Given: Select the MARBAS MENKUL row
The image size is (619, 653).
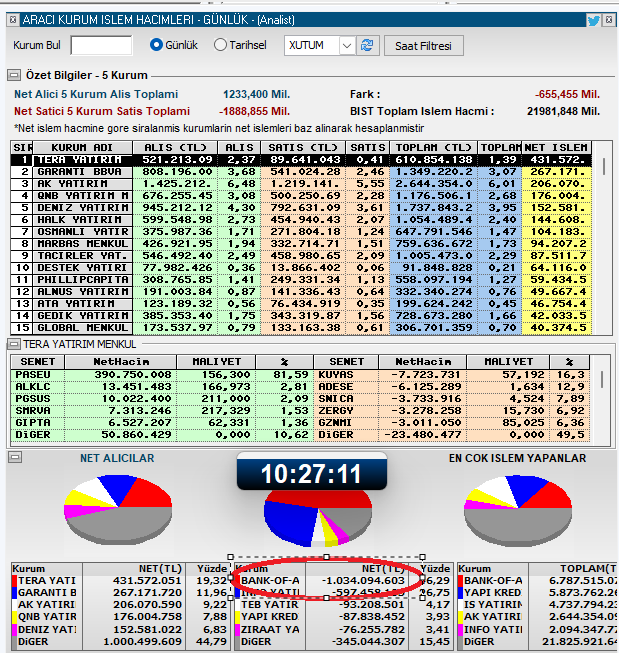Looking at the screenshot, I should 301,244.
